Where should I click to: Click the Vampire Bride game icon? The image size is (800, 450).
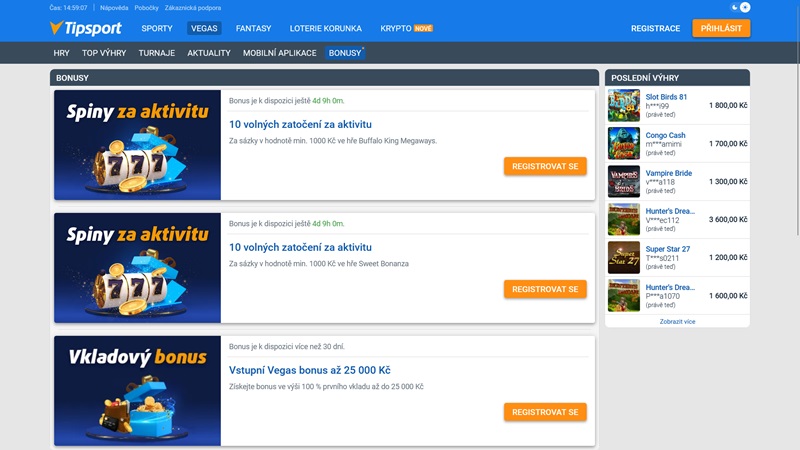coord(623,182)
